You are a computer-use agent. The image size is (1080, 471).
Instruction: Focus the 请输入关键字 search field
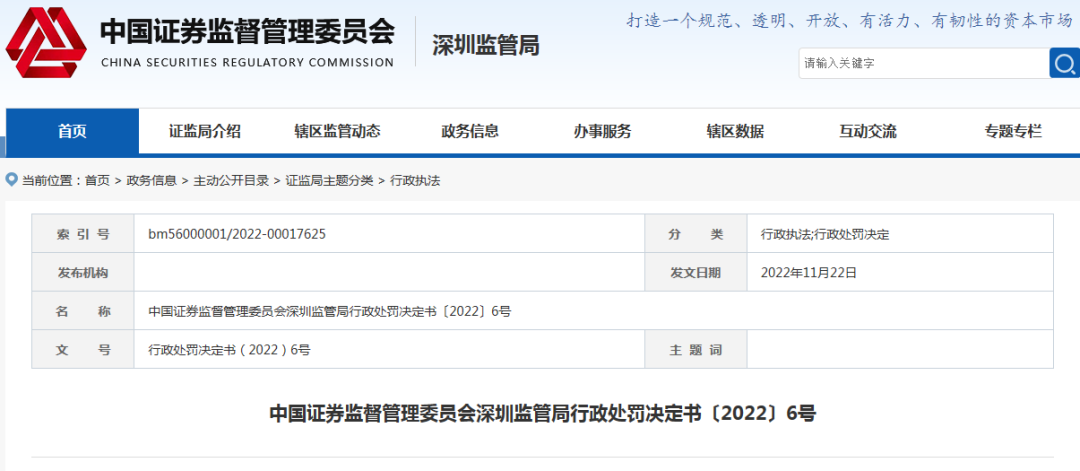point(924,63)
